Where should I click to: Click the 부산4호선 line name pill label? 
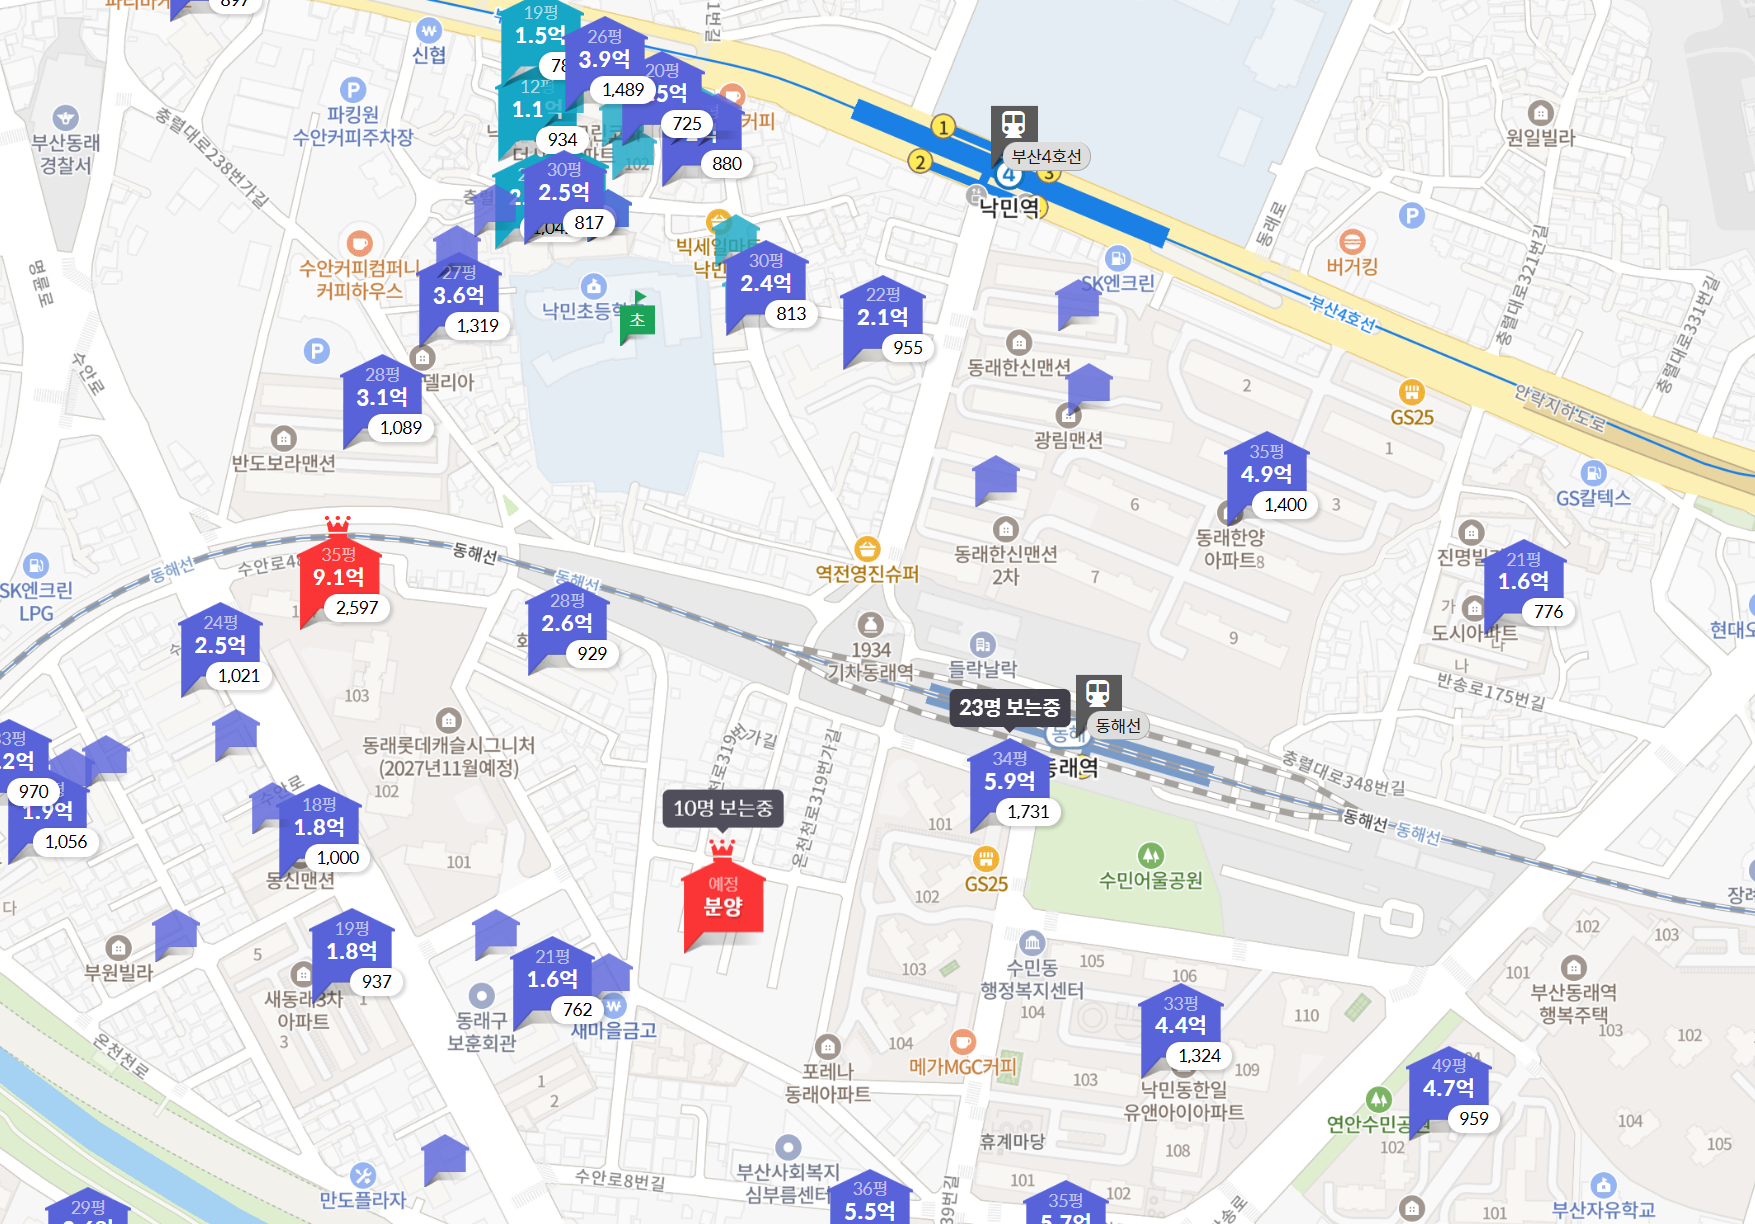(1046, 156)
